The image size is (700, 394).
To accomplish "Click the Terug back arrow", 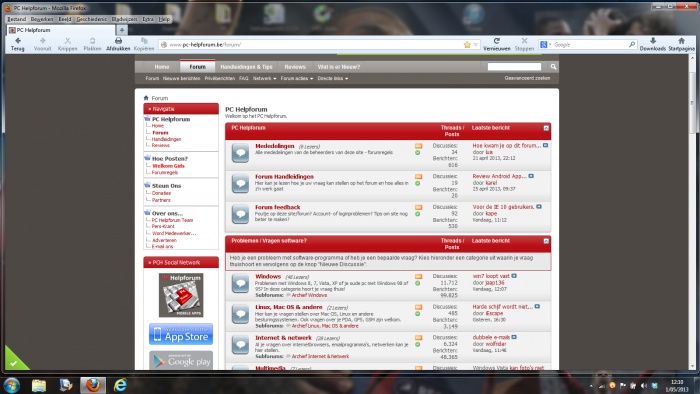I will (x=18, y=41).
